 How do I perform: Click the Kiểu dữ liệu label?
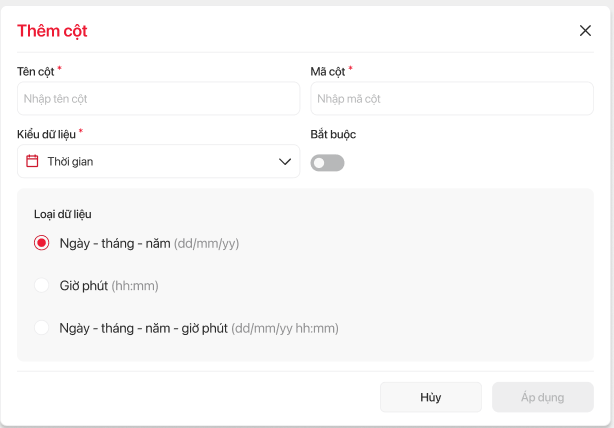(x=46, y=134)
